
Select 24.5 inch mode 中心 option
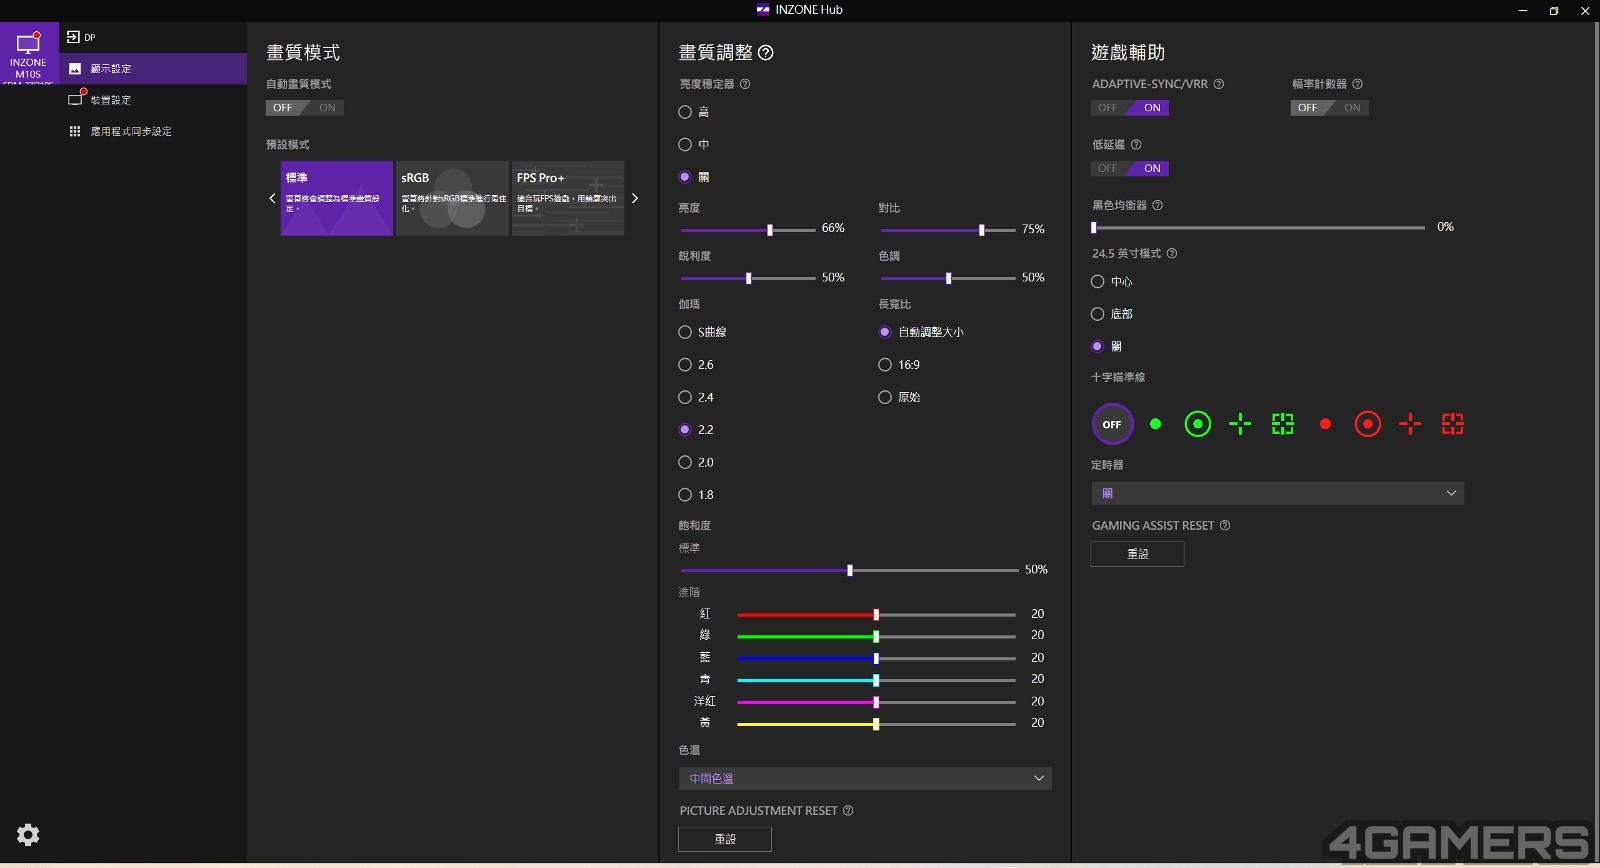[x=1097, y=282]
